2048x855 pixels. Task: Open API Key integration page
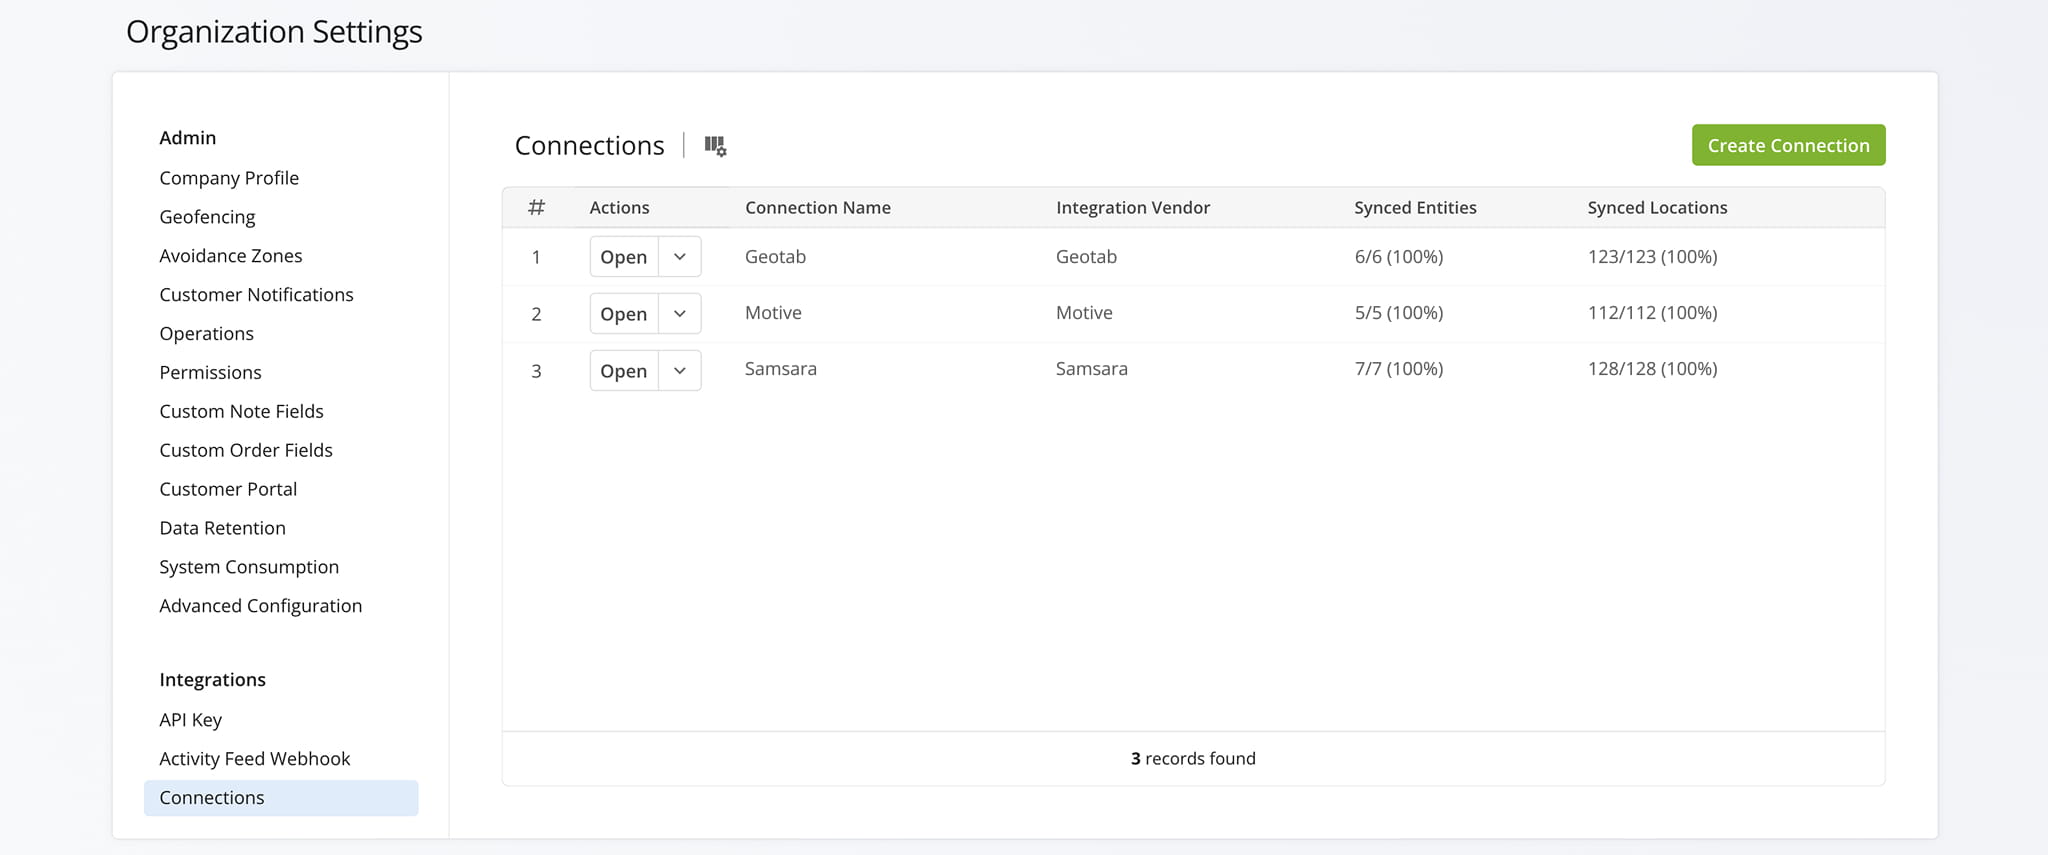pyautogui.click(x=190, y=720)
